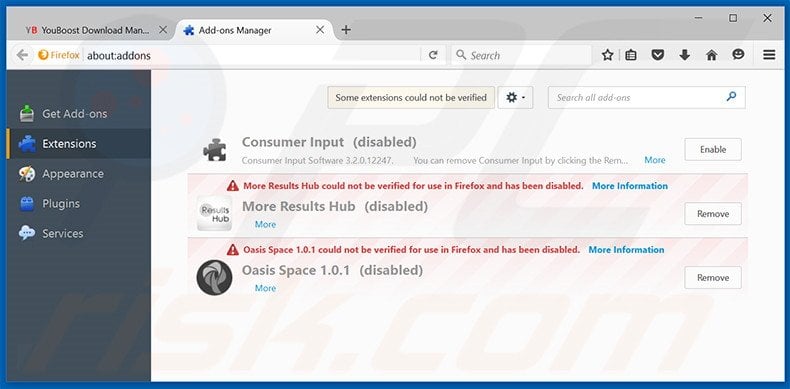Click the More Results Hub extension title
Viewport: 790px width, 389px height.
298,206
